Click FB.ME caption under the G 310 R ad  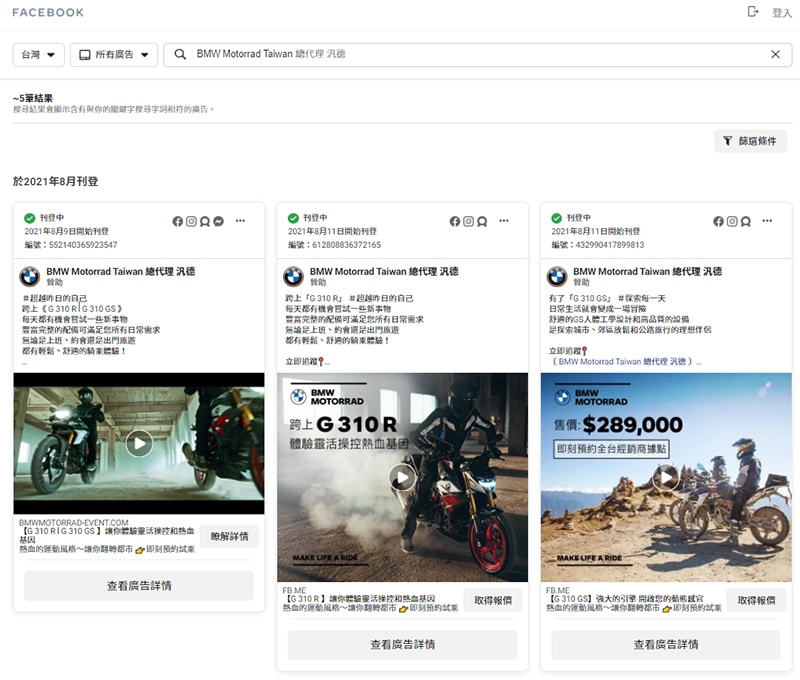point(294,590)
